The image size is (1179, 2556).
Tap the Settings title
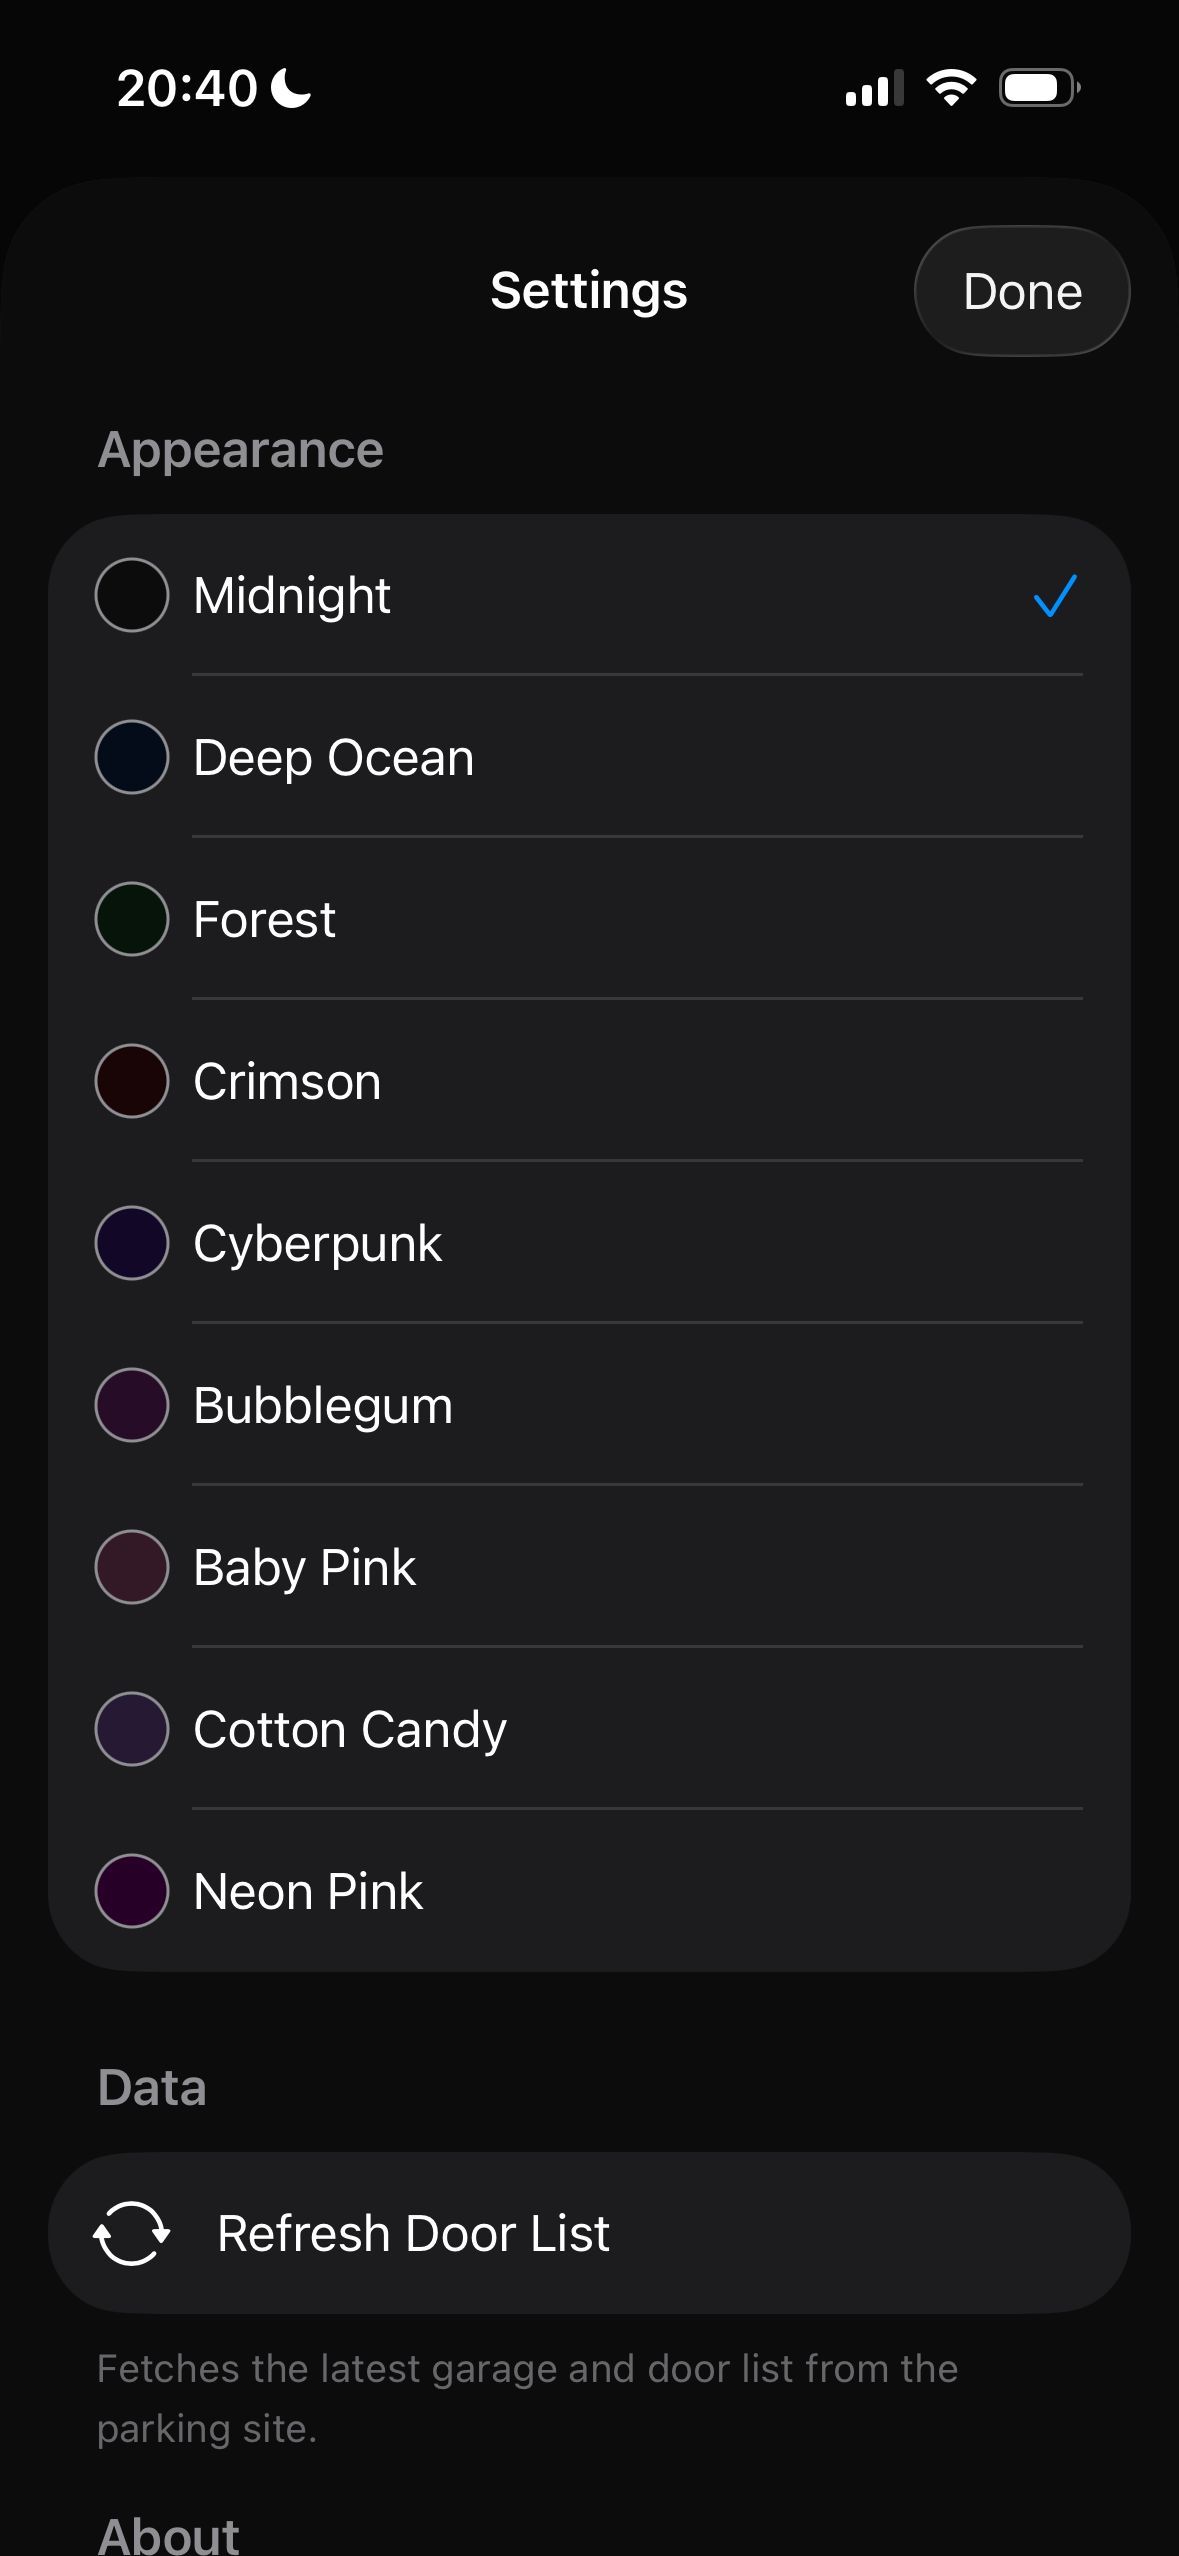(589, 291)
